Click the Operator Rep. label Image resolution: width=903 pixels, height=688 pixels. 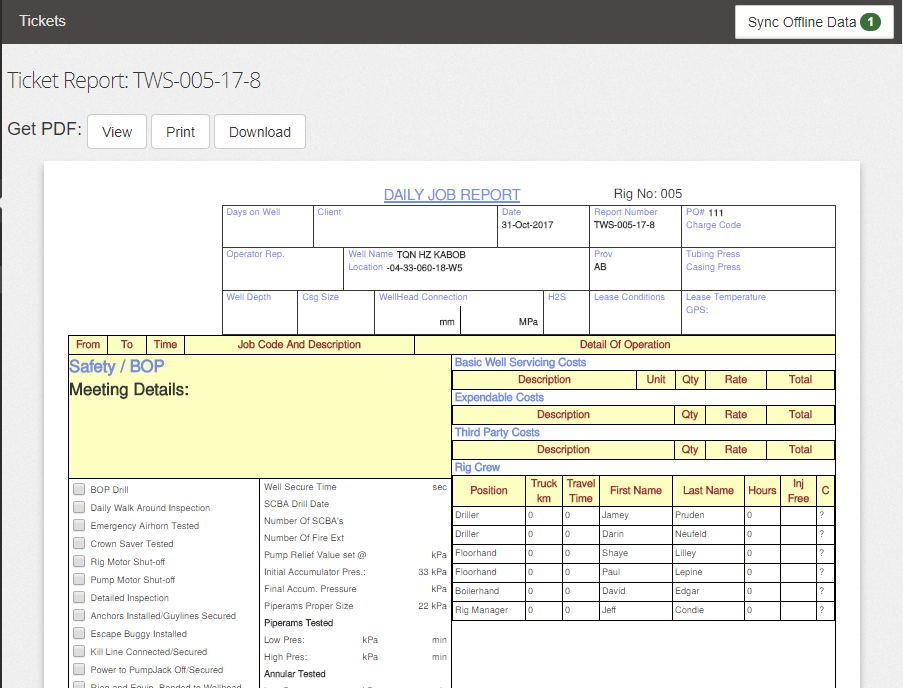(x=255, y=254)
